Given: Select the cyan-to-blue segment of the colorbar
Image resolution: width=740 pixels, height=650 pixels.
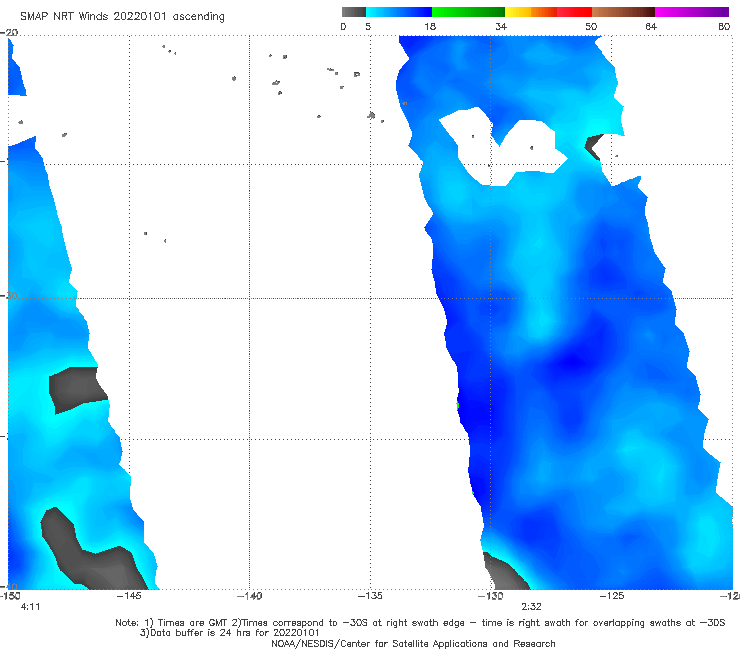Looking at the screenshot, I should pos(399,12).
